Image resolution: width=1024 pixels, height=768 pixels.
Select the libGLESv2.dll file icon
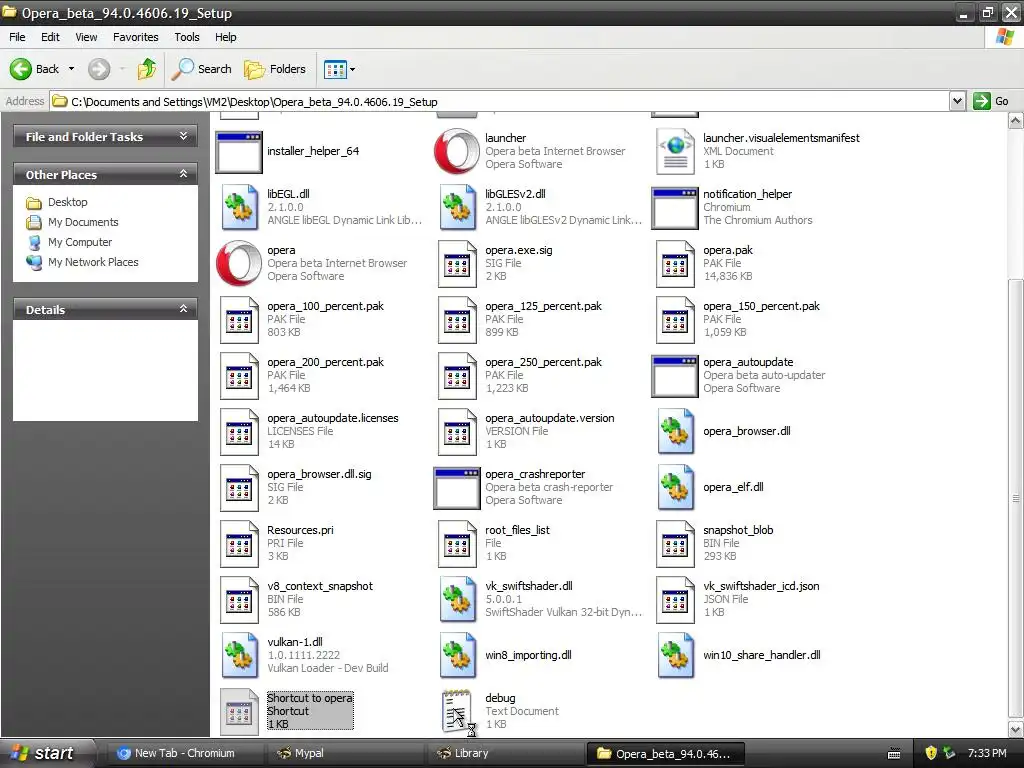[457, 208]
